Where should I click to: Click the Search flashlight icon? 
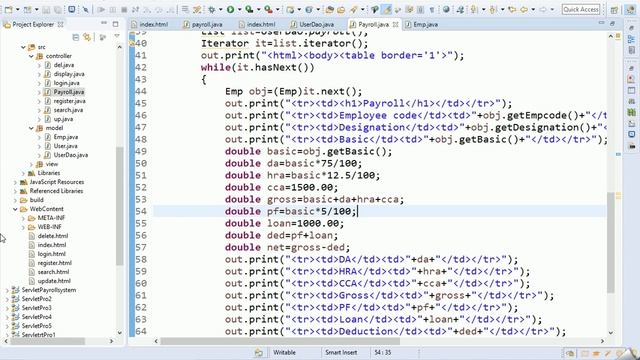(353, 9)
